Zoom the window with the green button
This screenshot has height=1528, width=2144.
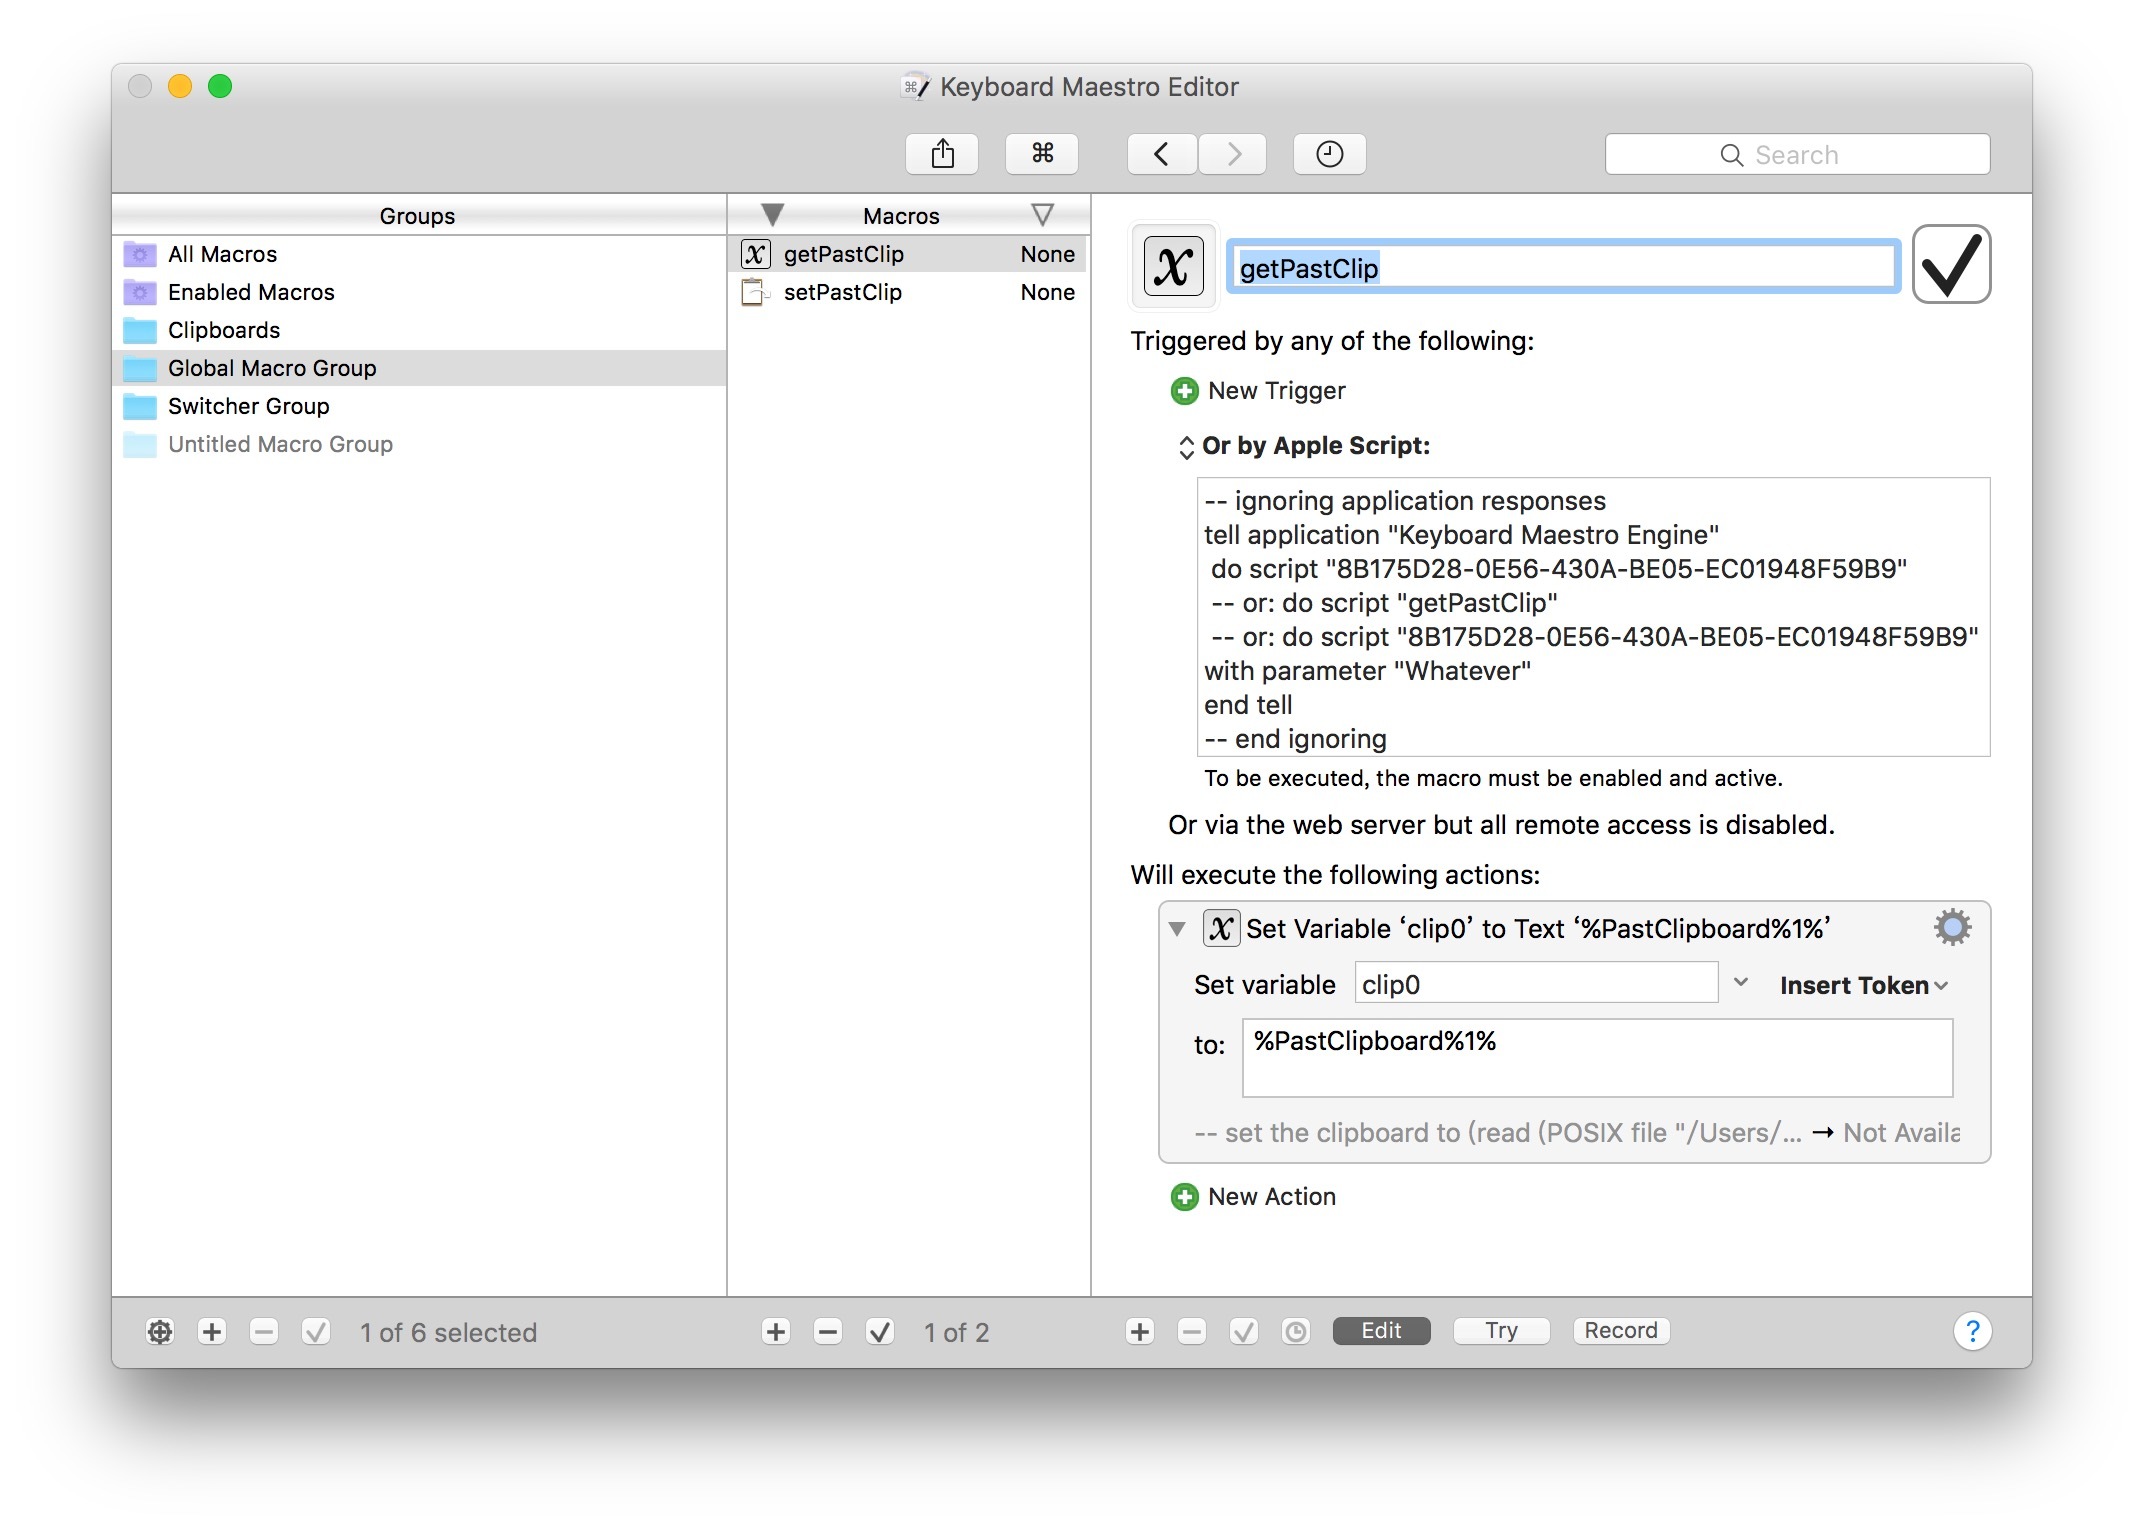[220, 87]
